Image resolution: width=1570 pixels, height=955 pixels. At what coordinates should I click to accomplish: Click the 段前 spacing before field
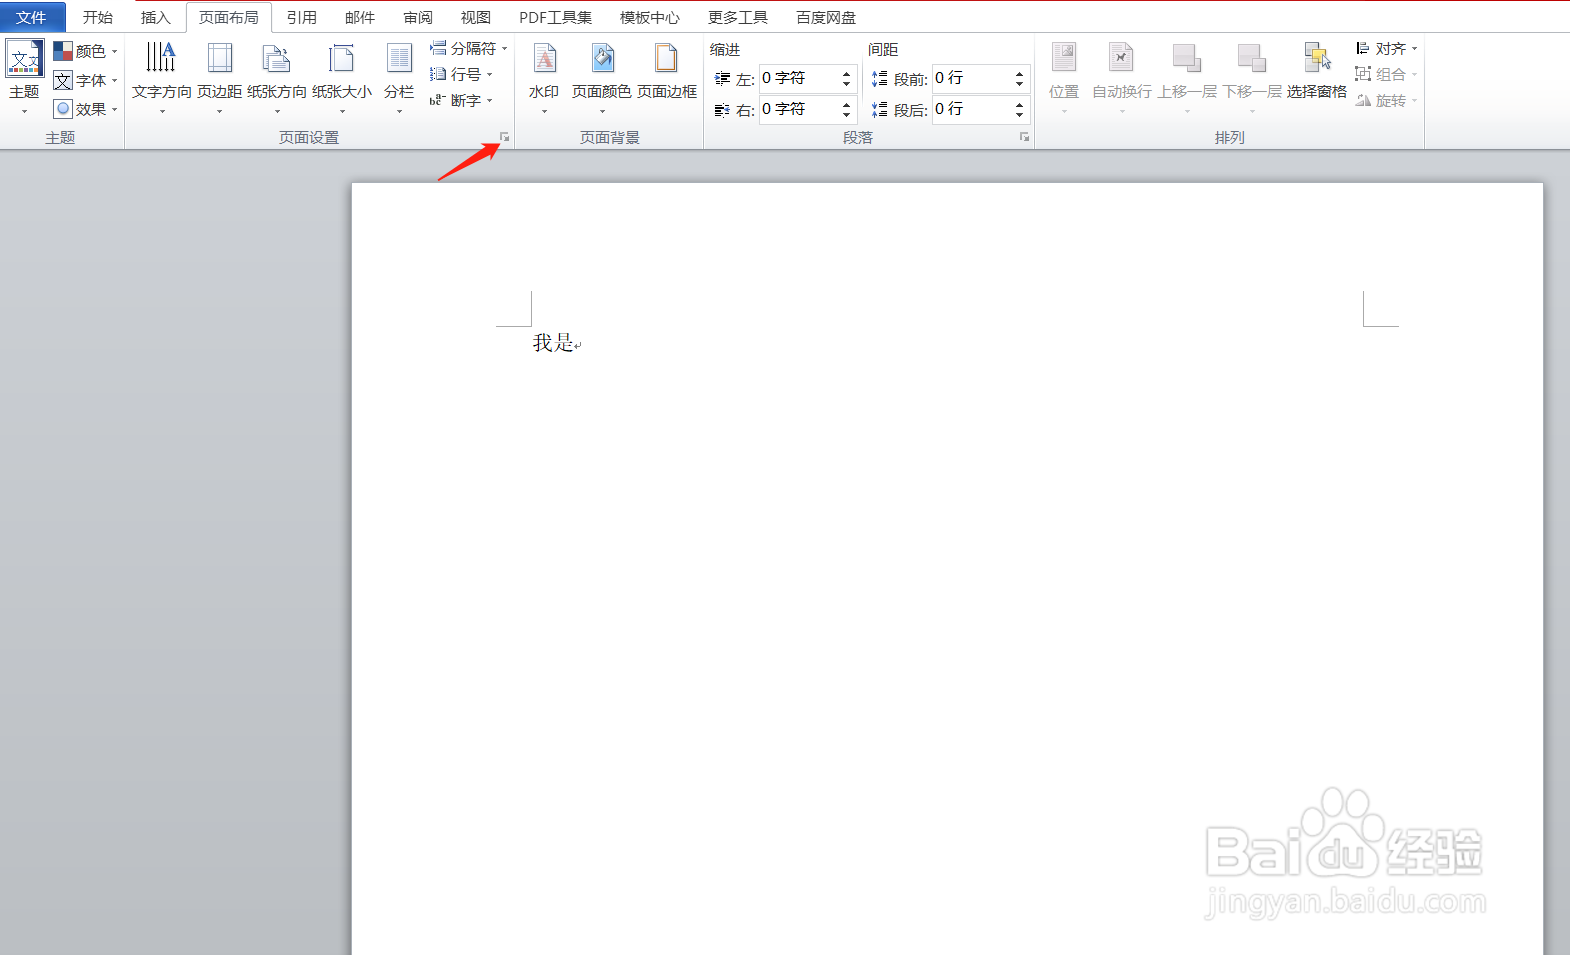pos(971,78)
